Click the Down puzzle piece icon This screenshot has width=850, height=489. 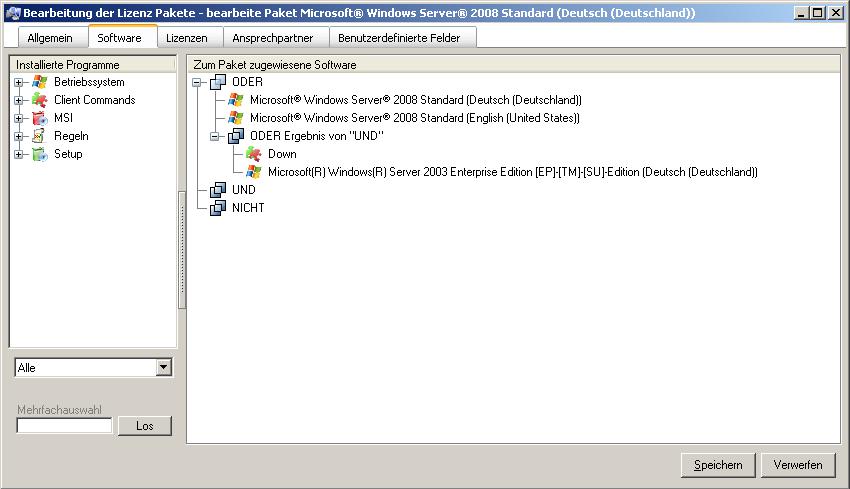pos(254,154)
